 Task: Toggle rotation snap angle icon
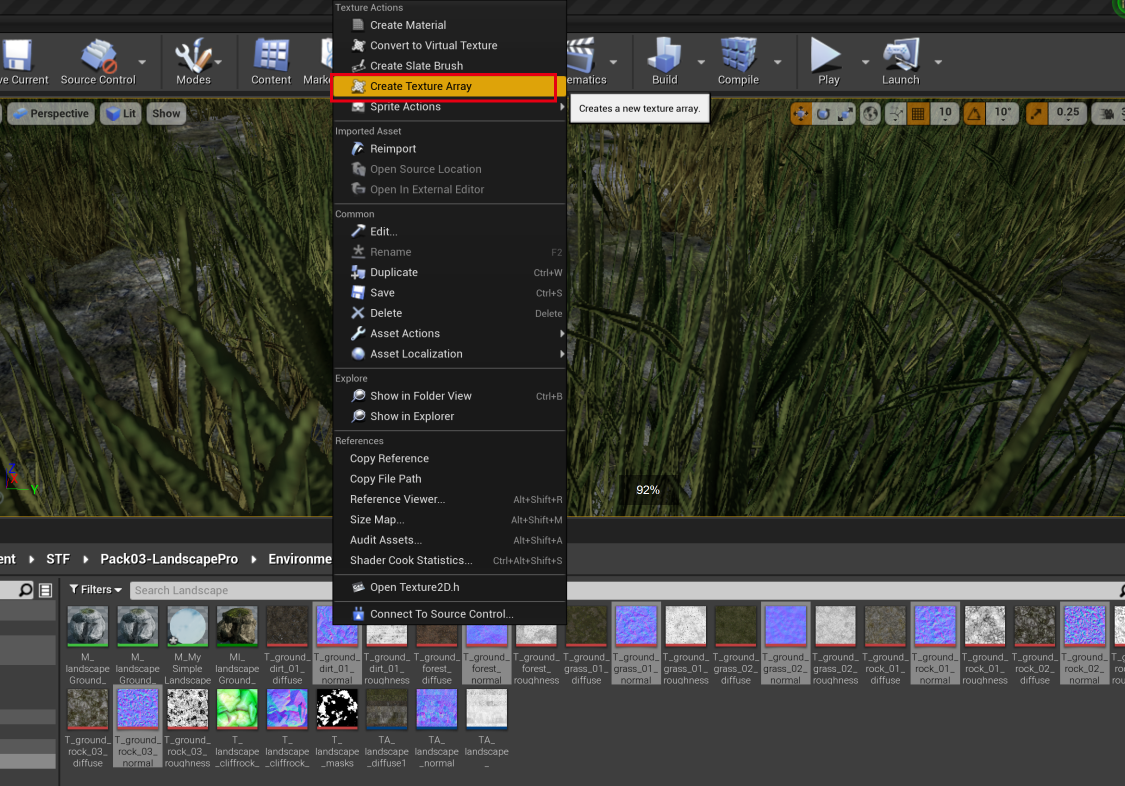tap(974, 113)
